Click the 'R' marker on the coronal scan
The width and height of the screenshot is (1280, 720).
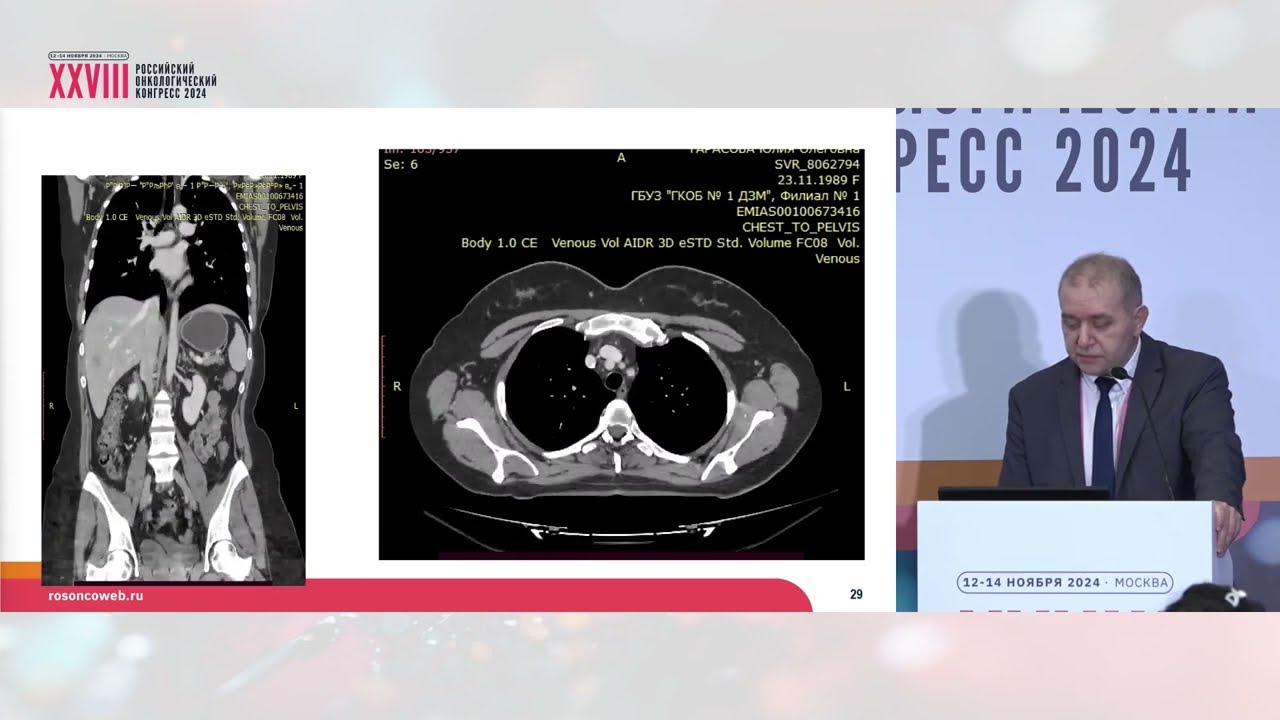pos(51,406)
